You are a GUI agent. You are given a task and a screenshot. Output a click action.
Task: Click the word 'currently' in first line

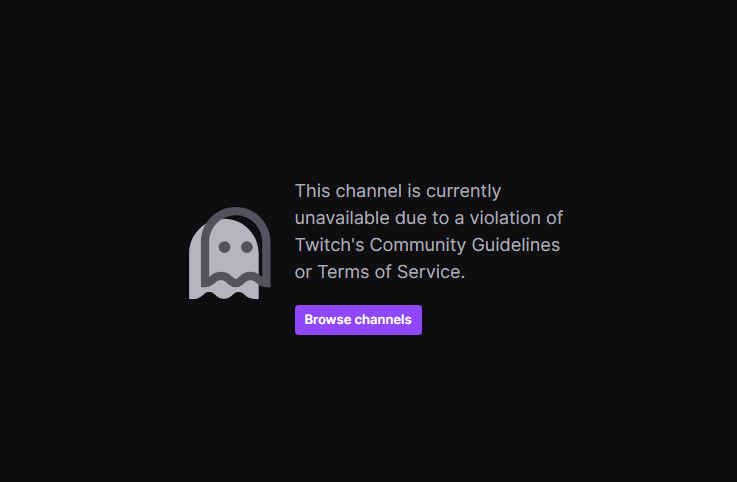463,191
